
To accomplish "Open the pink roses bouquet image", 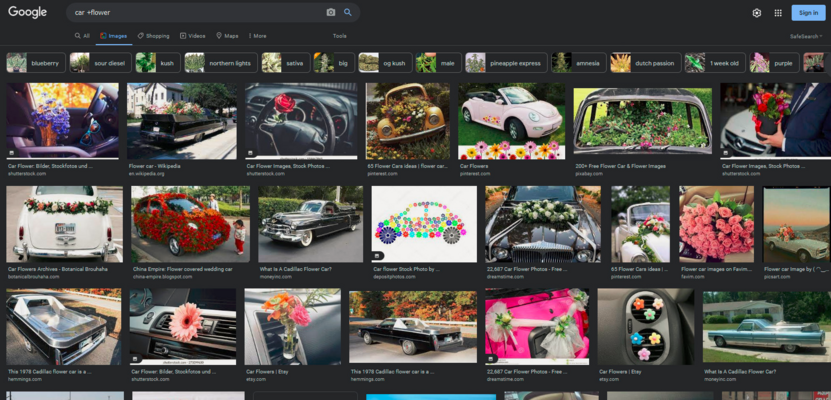I will (717, 224).
